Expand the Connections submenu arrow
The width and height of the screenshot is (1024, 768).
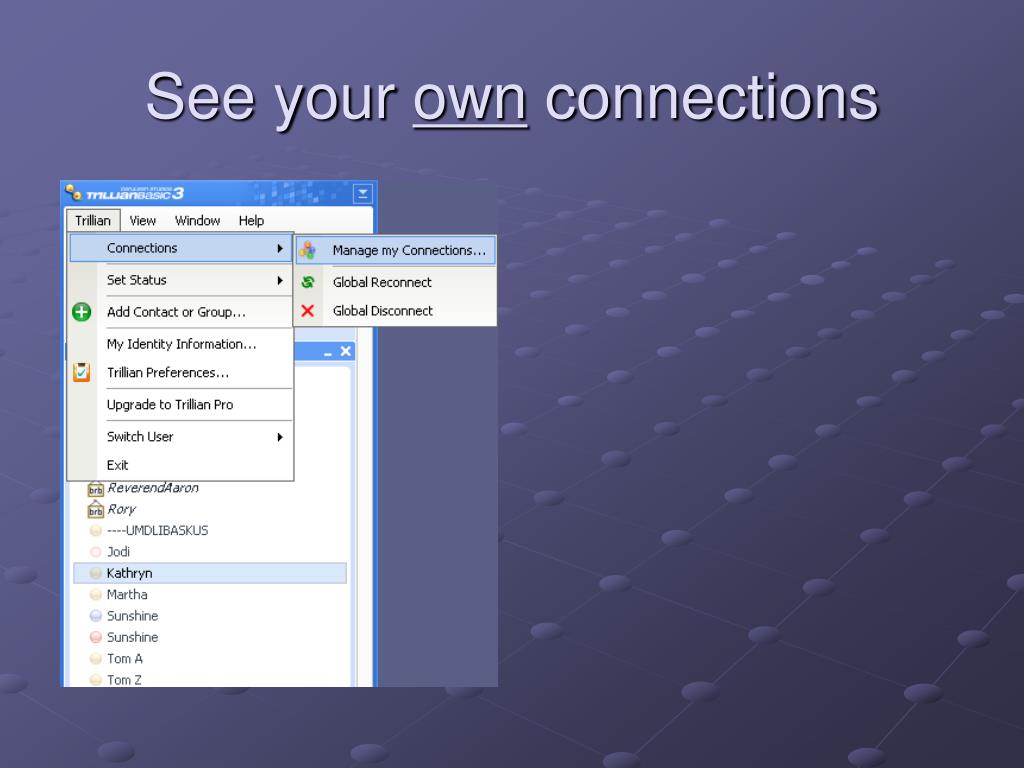click(280, 248)
